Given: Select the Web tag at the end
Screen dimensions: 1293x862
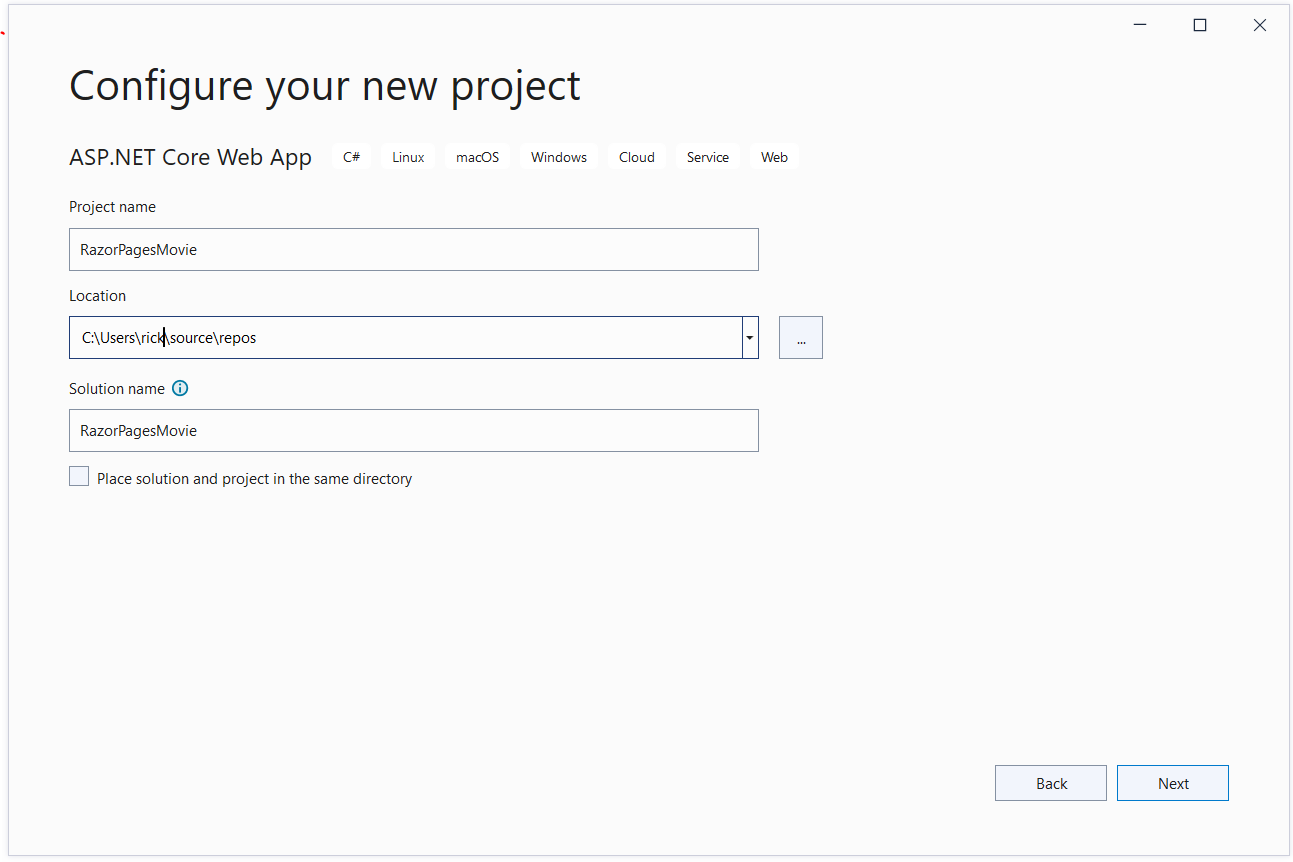Looking at the screenshot, I should pyautogui.click(x=774, y=156).
